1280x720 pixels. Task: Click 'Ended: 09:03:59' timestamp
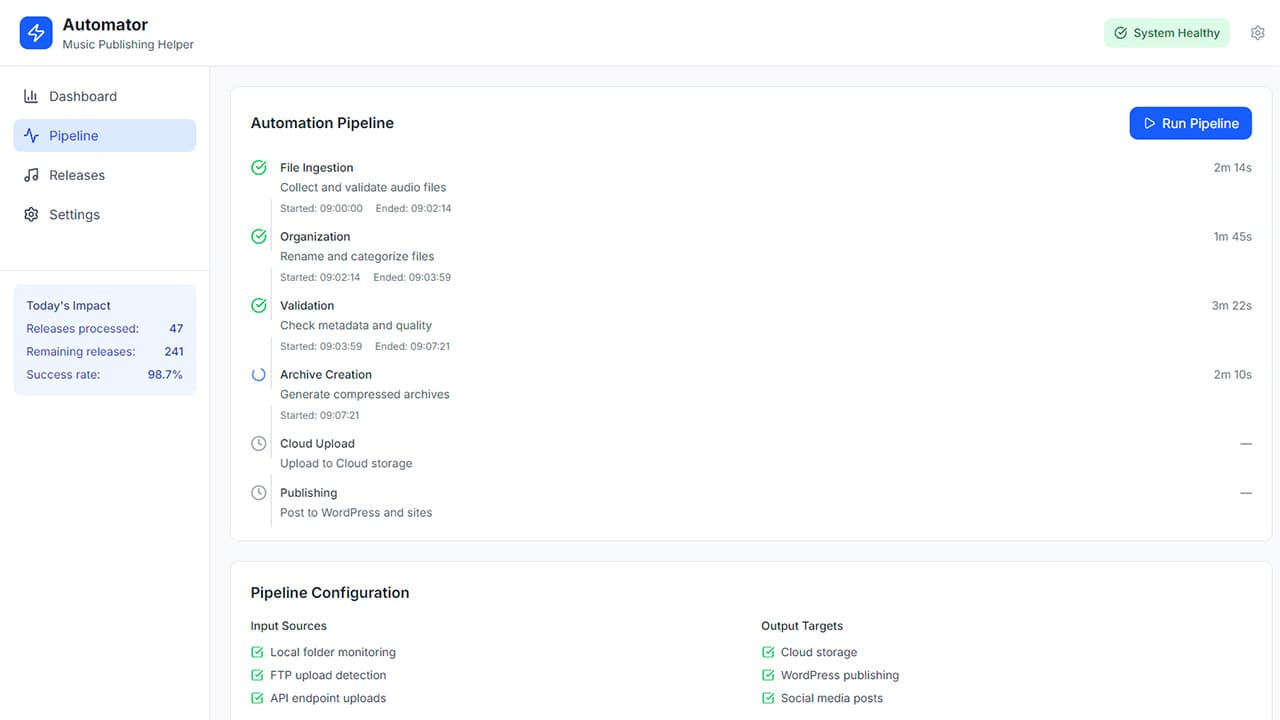point(412,277)
